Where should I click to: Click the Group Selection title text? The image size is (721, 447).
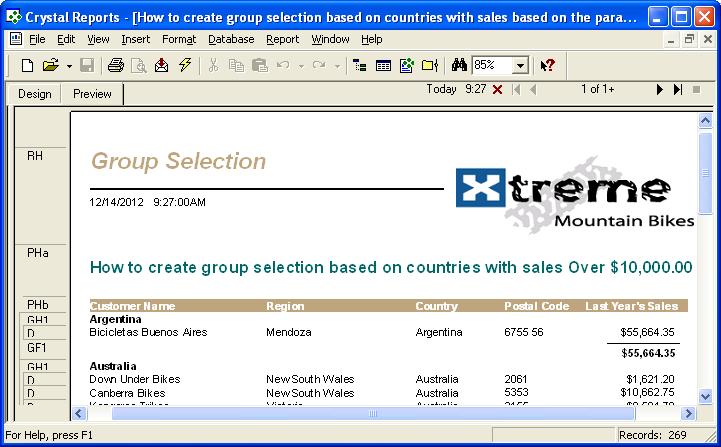coord(178,161)
